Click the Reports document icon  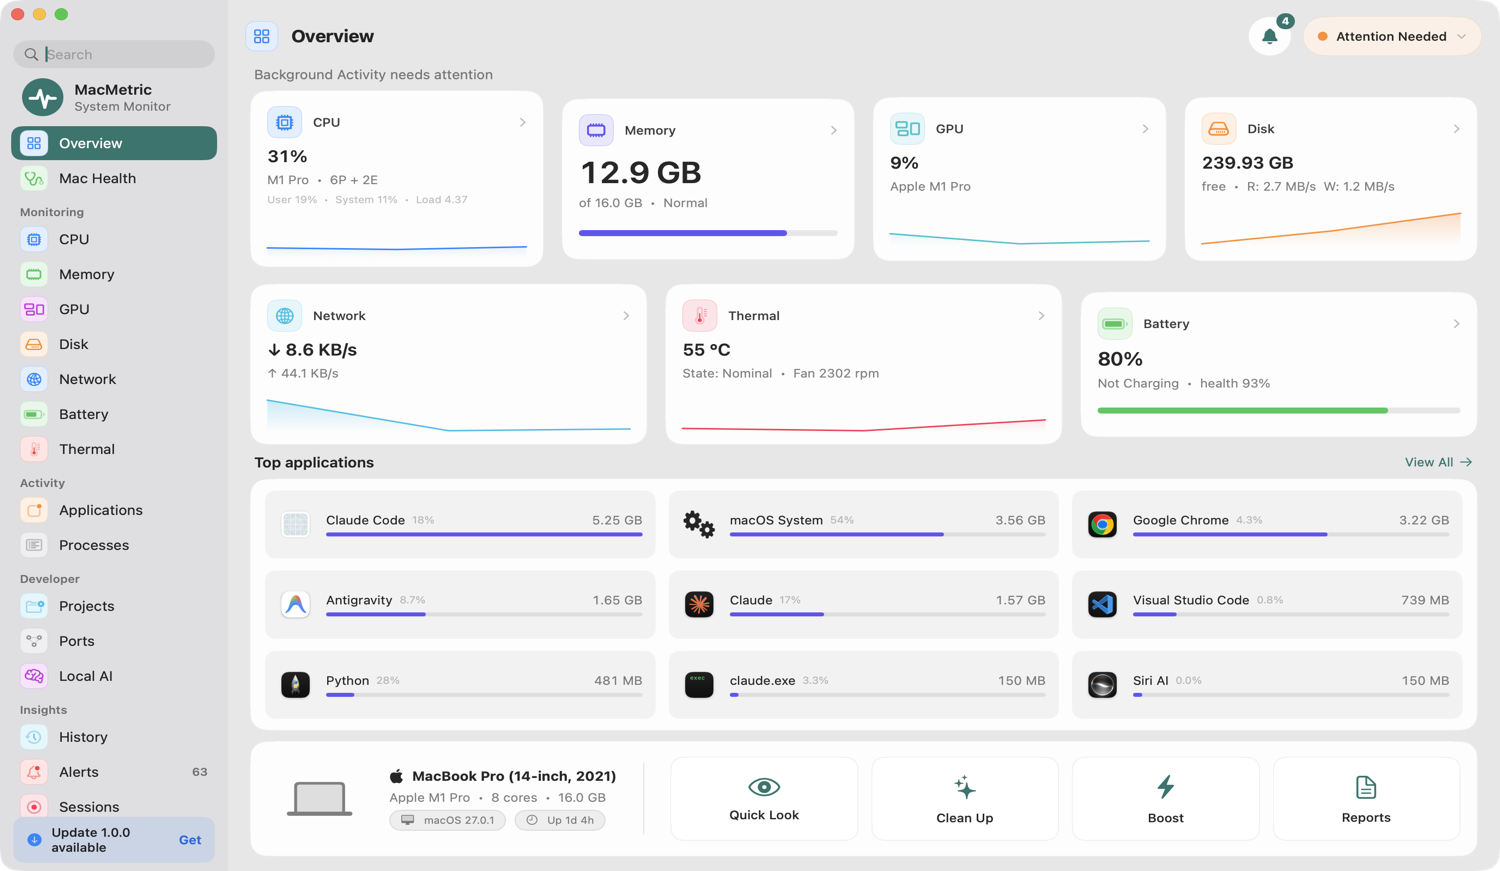point(1366,787)
